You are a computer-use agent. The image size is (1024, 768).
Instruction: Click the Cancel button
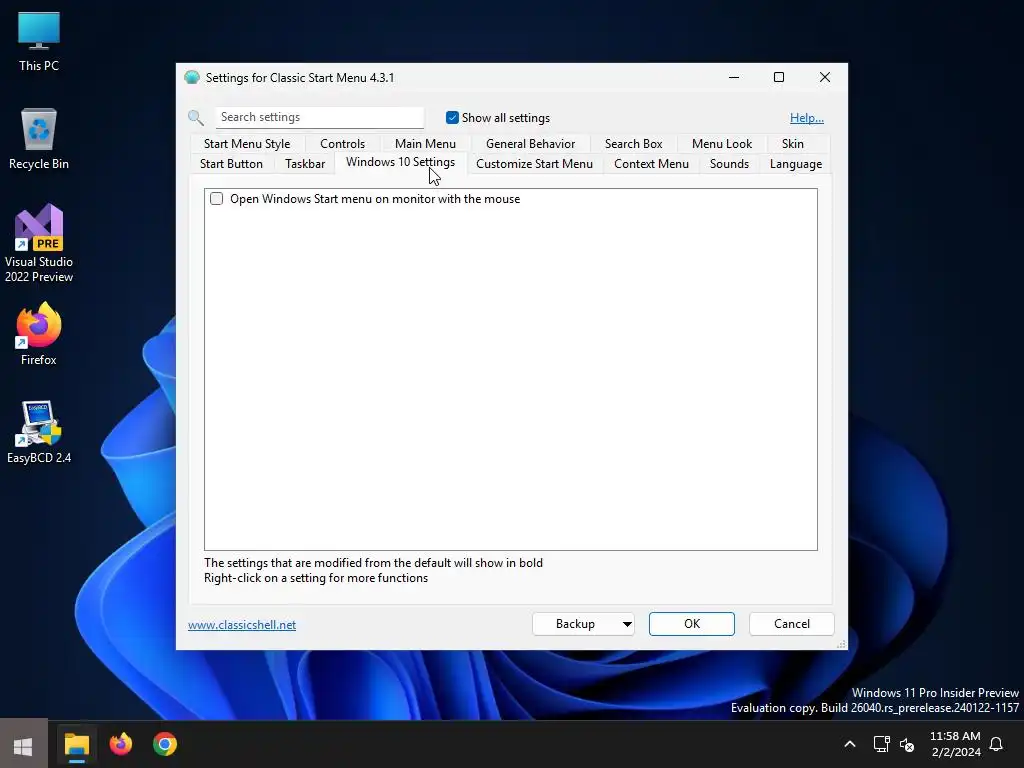coord(792,624)
